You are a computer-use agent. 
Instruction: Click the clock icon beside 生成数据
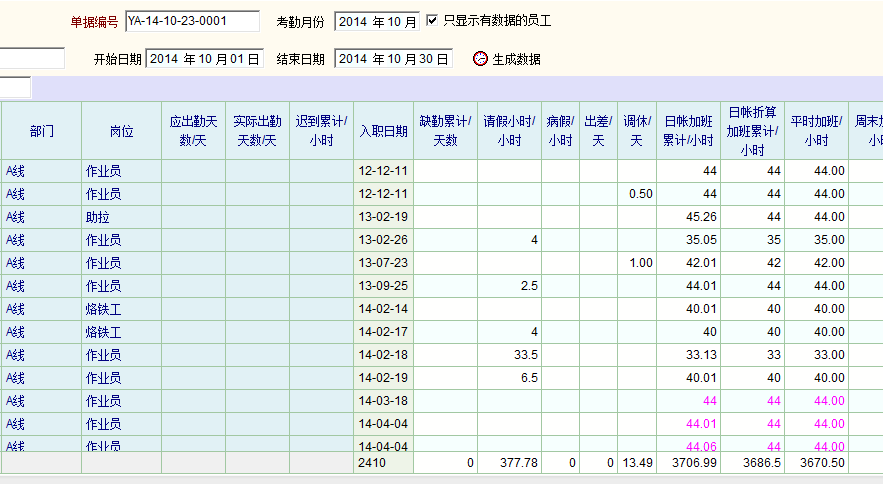coord(480,59)
